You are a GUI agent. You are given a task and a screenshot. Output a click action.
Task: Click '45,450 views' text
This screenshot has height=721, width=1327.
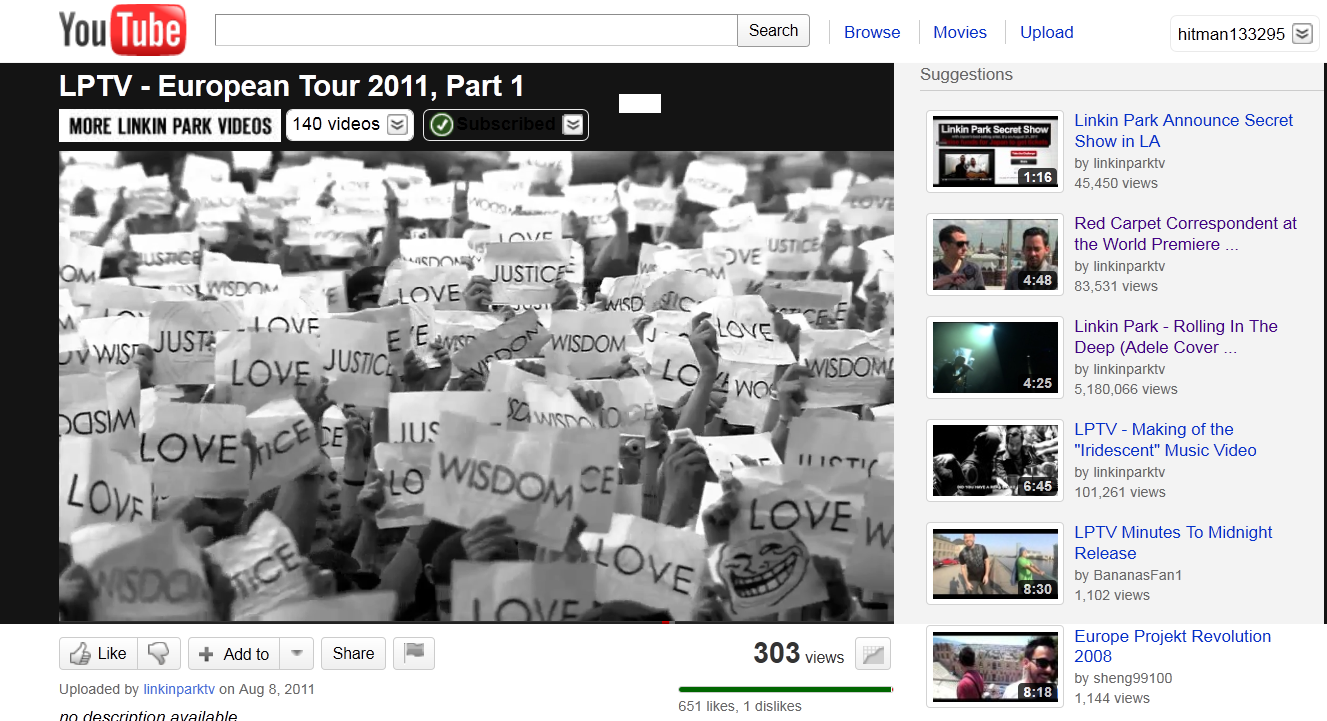[1116, 183]
